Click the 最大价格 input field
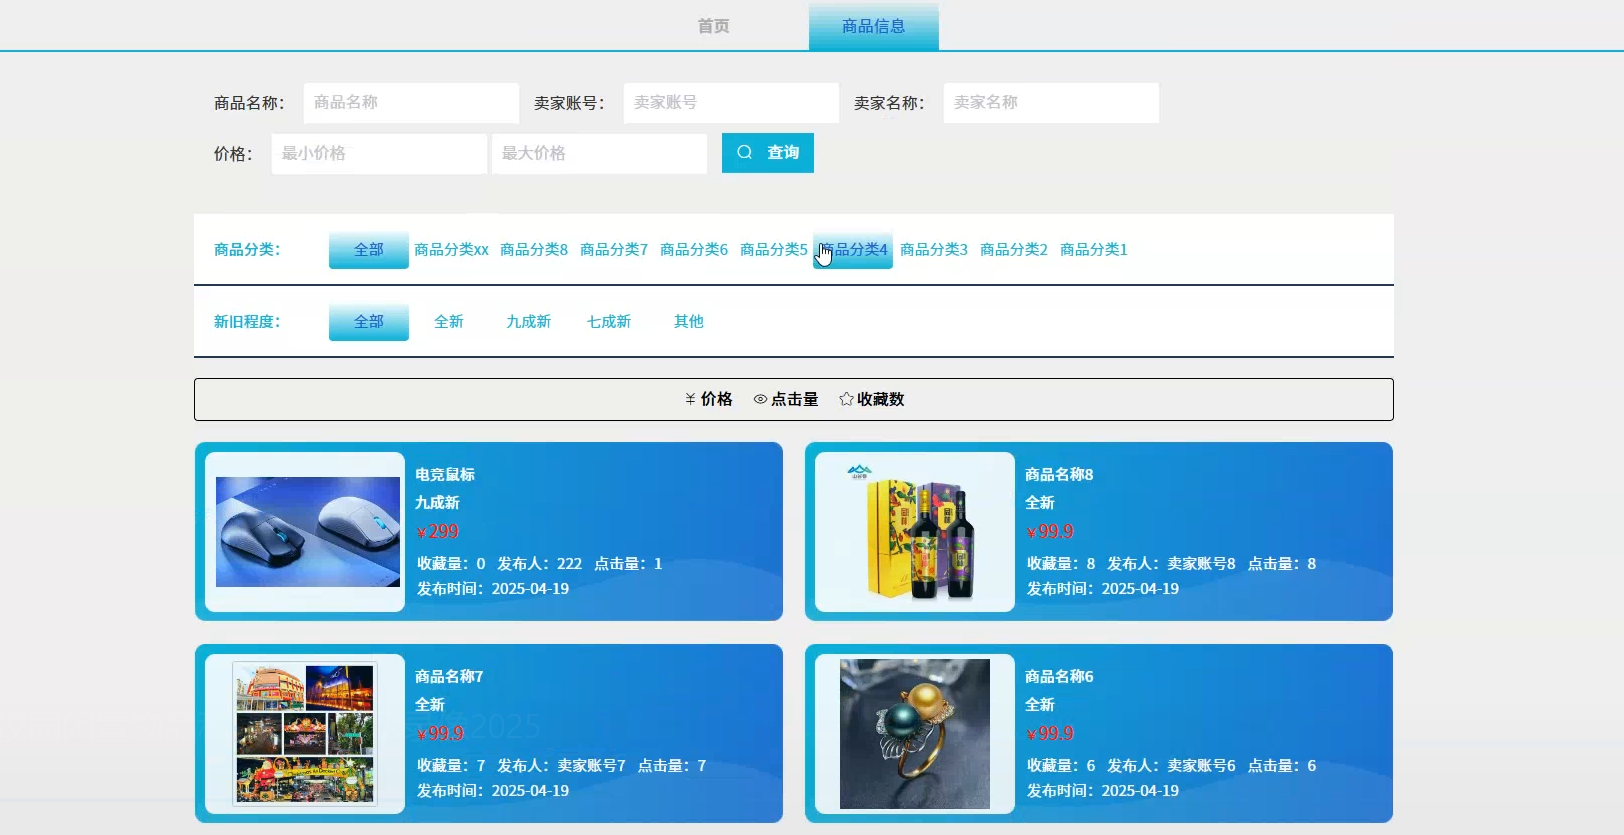This screenshot has height=835, width=1624. point(599,154)
